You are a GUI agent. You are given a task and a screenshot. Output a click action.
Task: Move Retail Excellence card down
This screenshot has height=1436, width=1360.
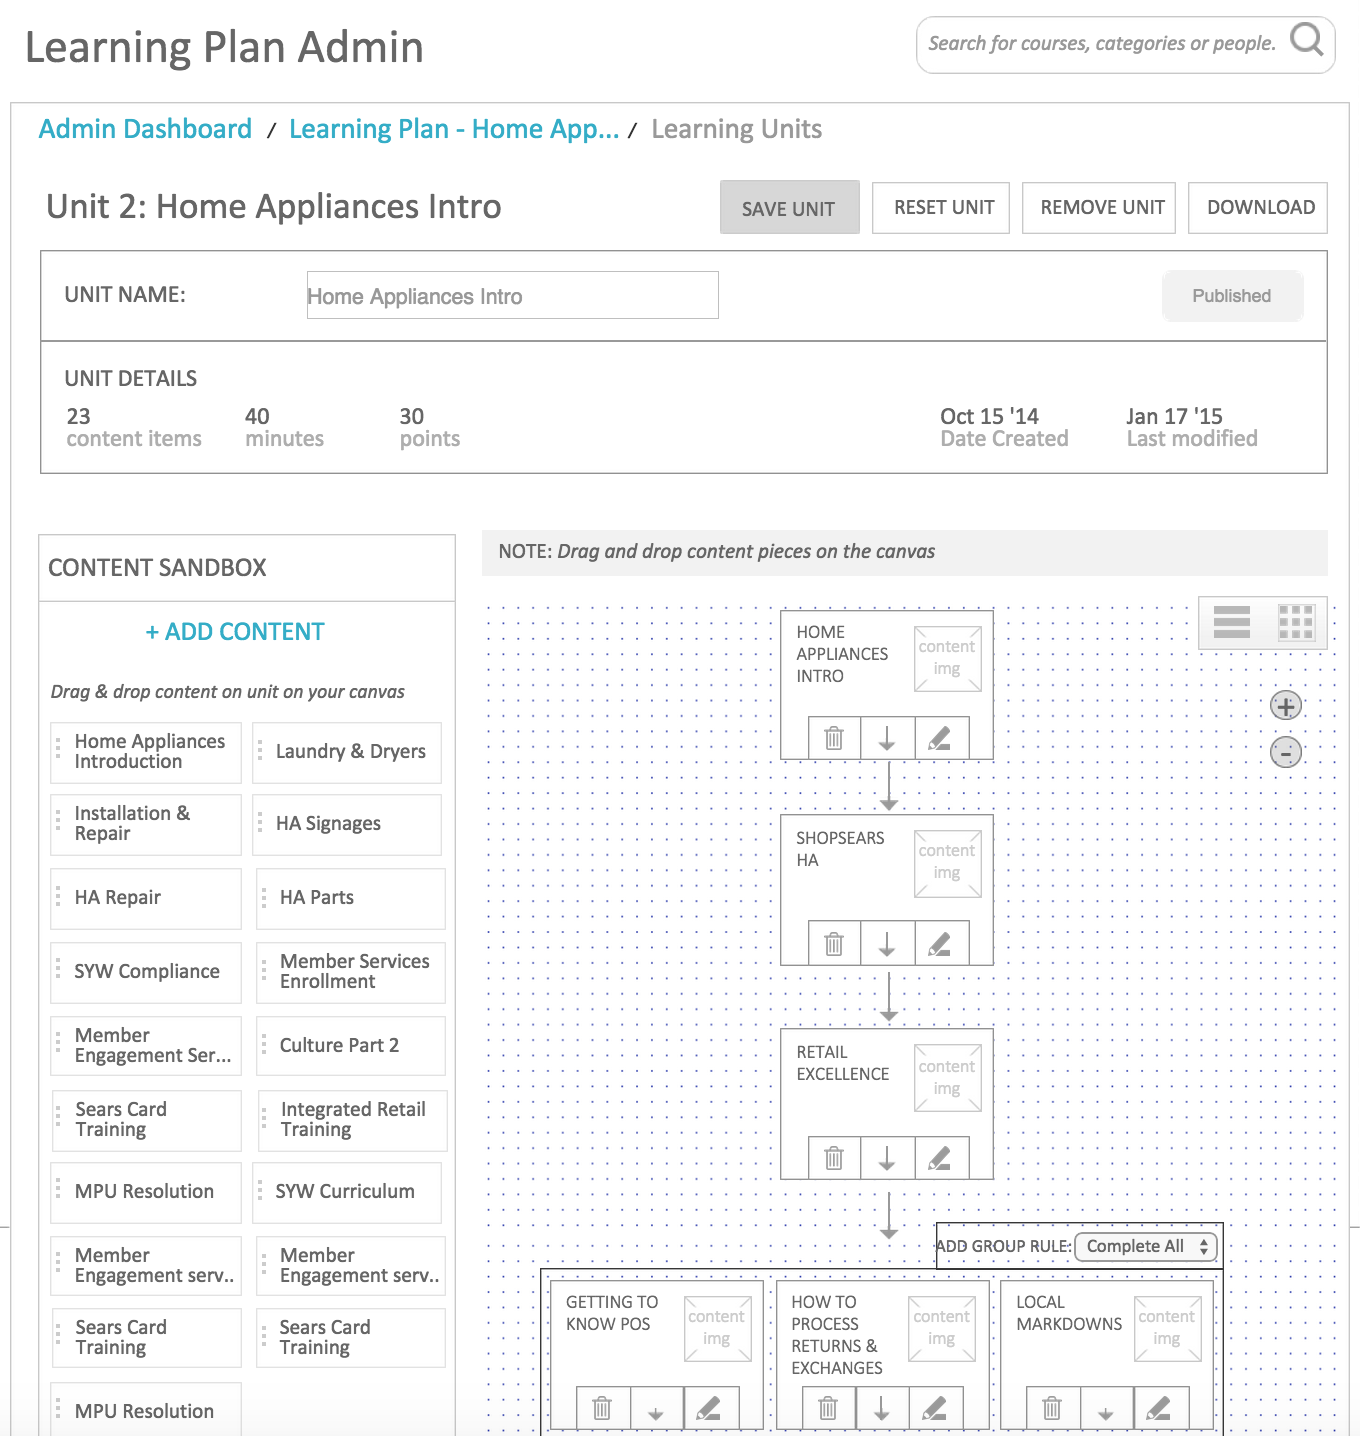point(887,1158)
